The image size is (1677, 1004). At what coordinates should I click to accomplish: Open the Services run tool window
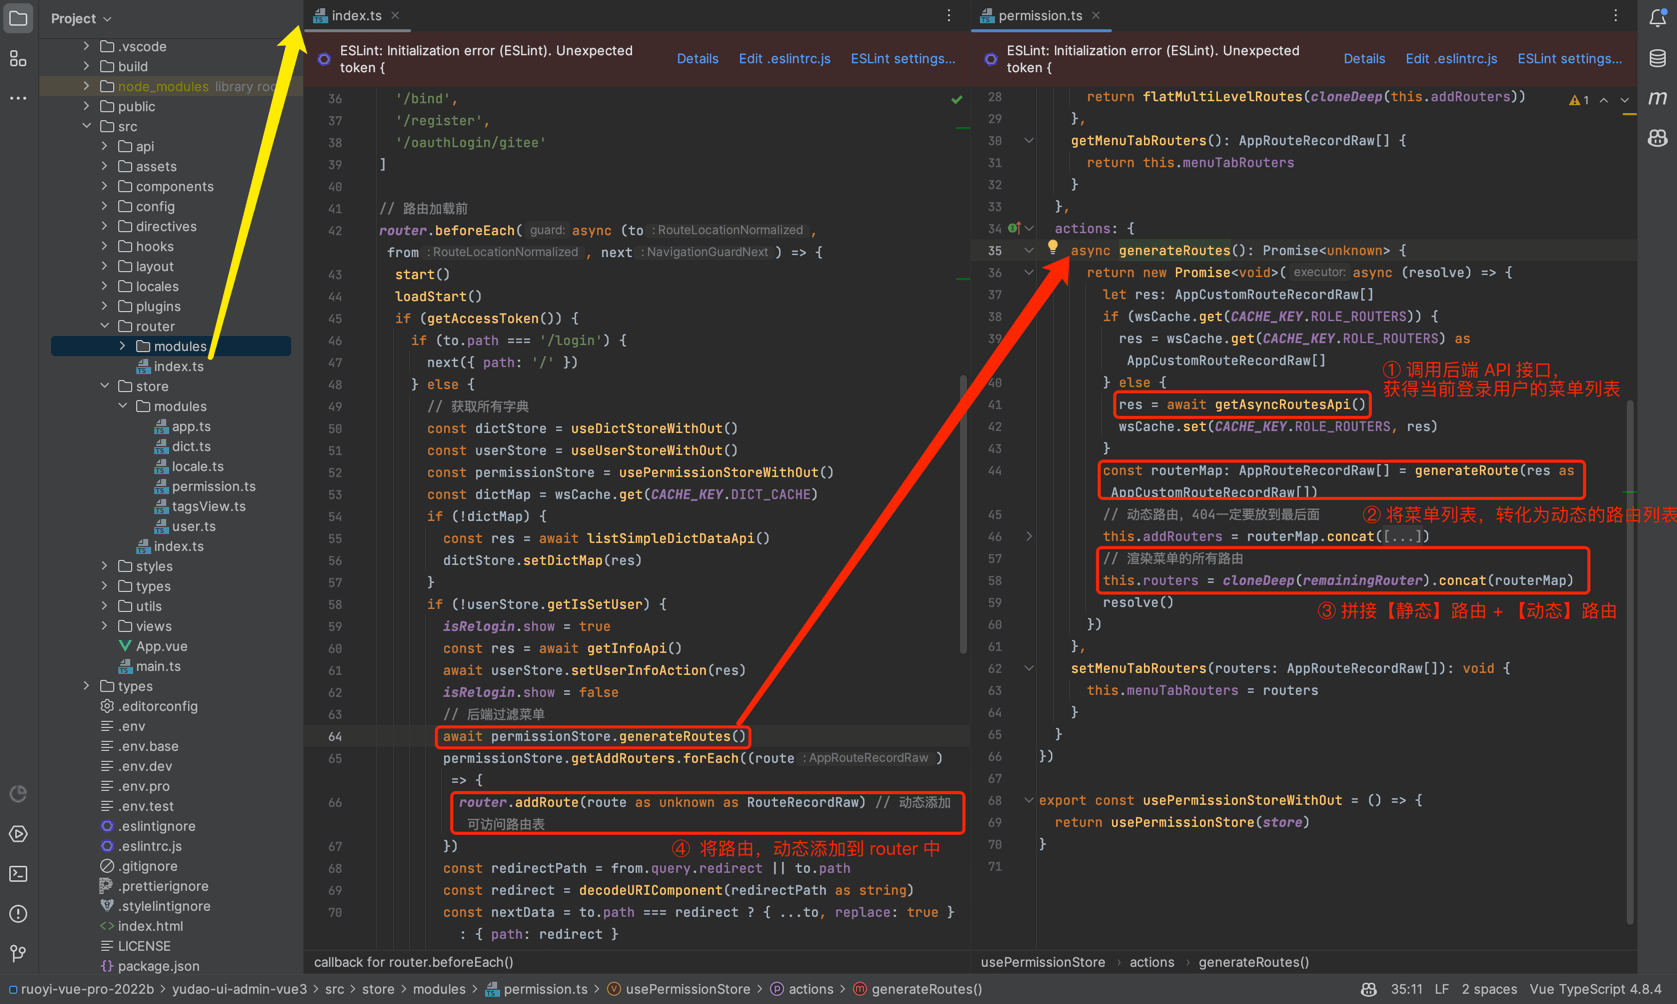18,834
